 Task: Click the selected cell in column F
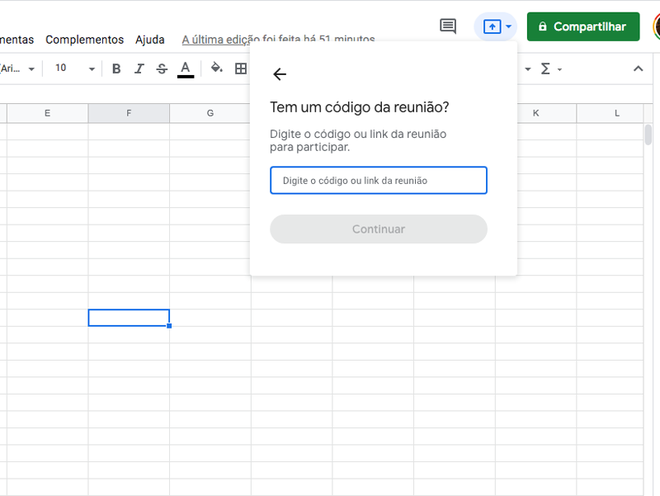[129, 317]
